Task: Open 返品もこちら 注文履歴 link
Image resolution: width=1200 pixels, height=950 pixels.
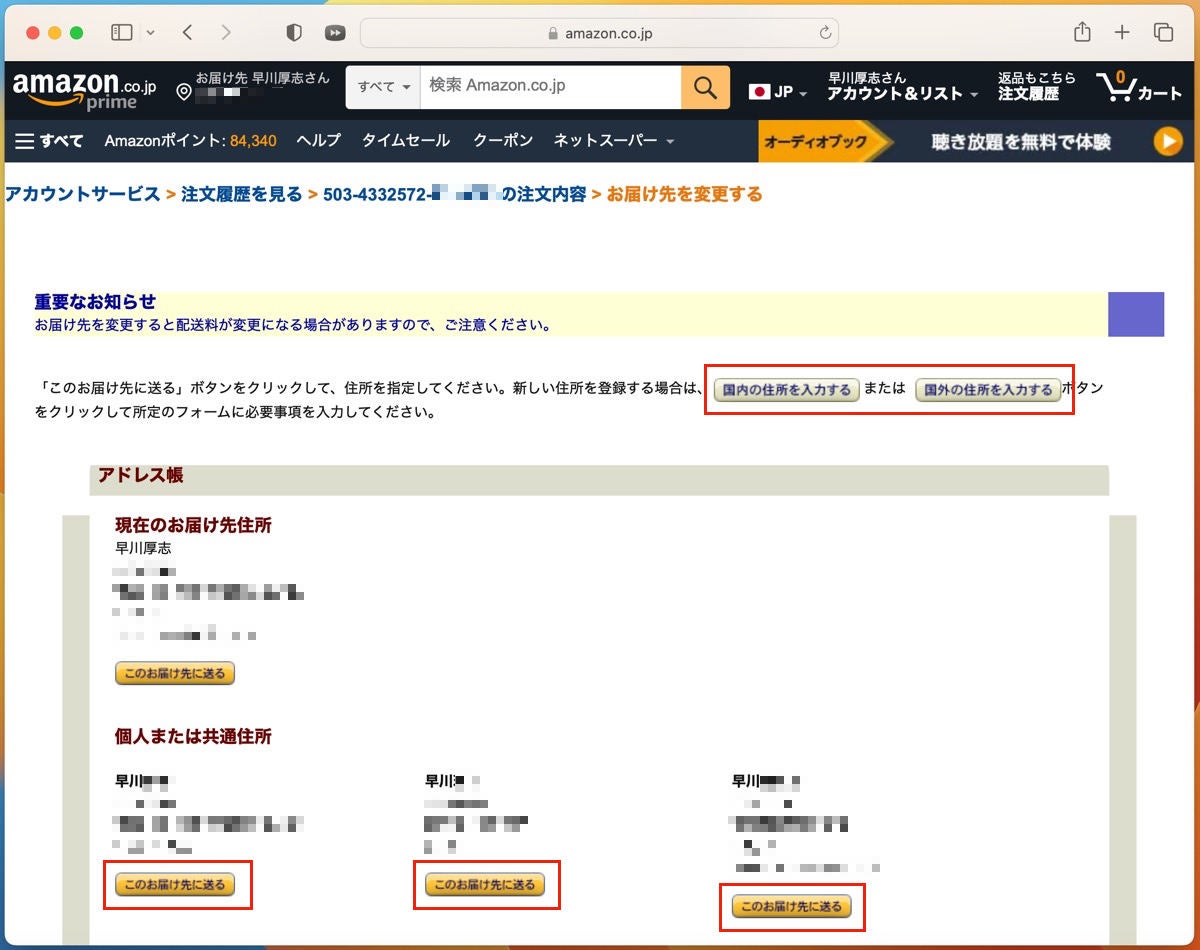Action: [x=1037, y=86]
